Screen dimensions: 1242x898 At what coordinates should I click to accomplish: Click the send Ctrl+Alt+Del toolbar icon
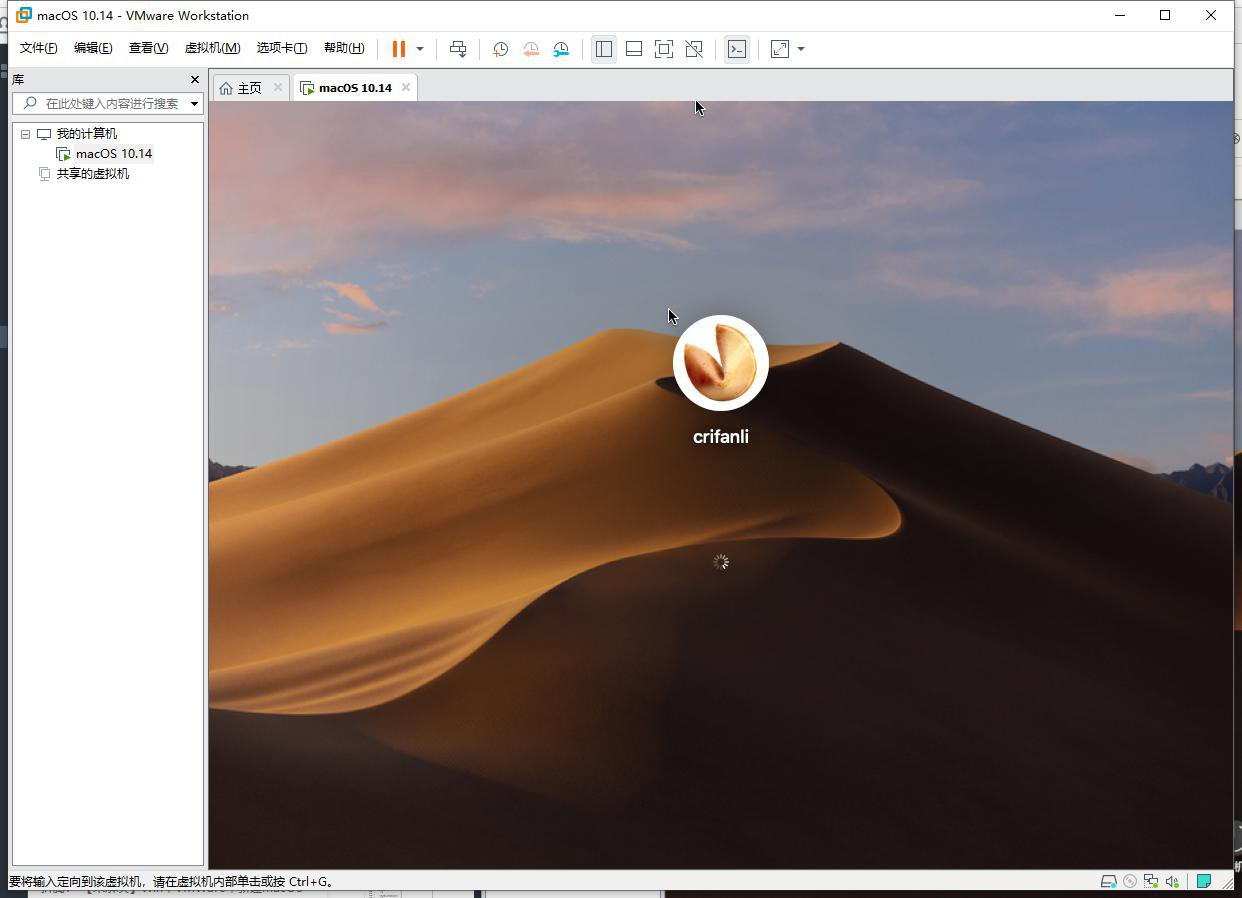click(x=458, y=49)
